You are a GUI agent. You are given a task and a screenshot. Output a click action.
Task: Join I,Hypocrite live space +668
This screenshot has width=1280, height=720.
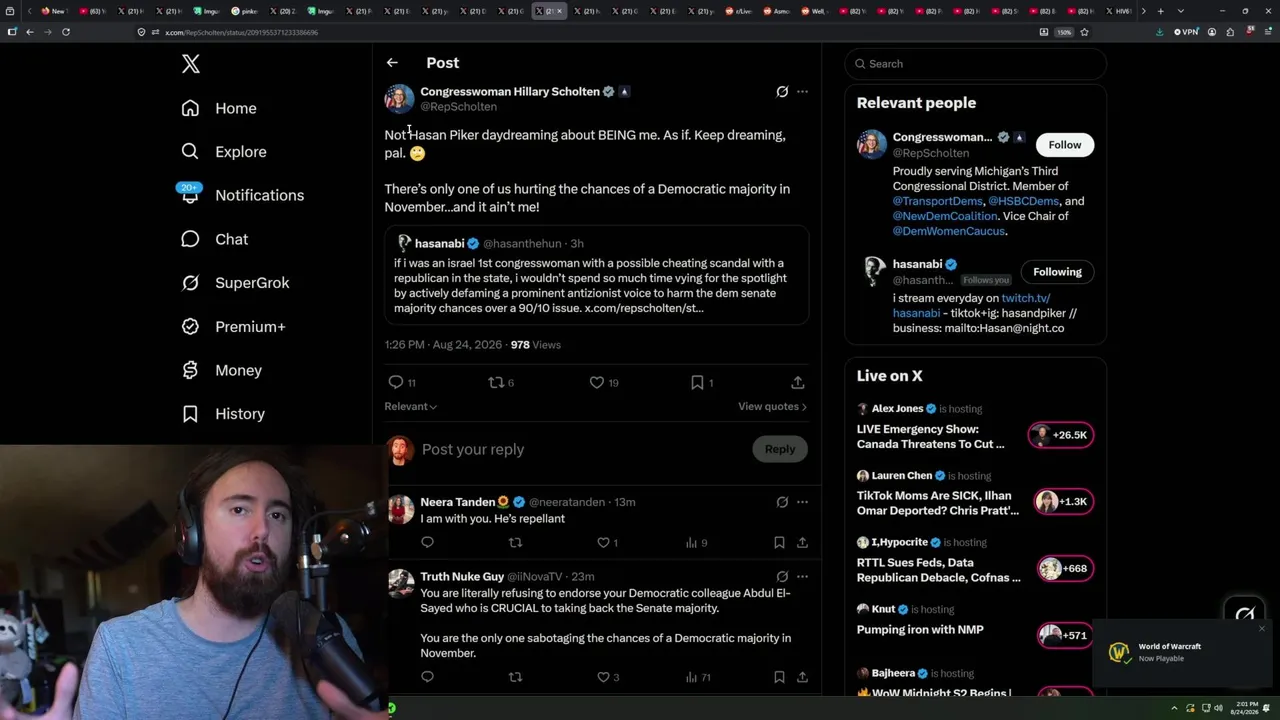click(x=1063, y=569)
